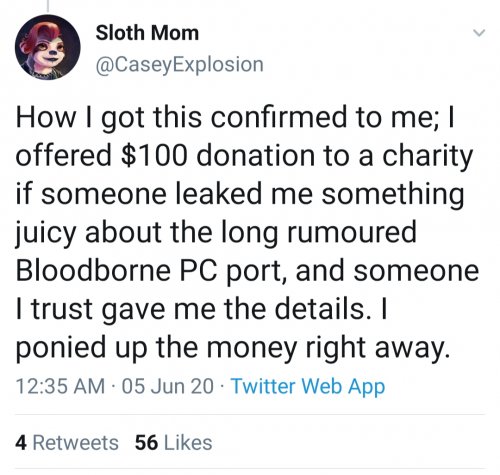Screen dimensions: 500x475
Task: Open the @CaseyExplosion handle link
Action: (179, 64)
